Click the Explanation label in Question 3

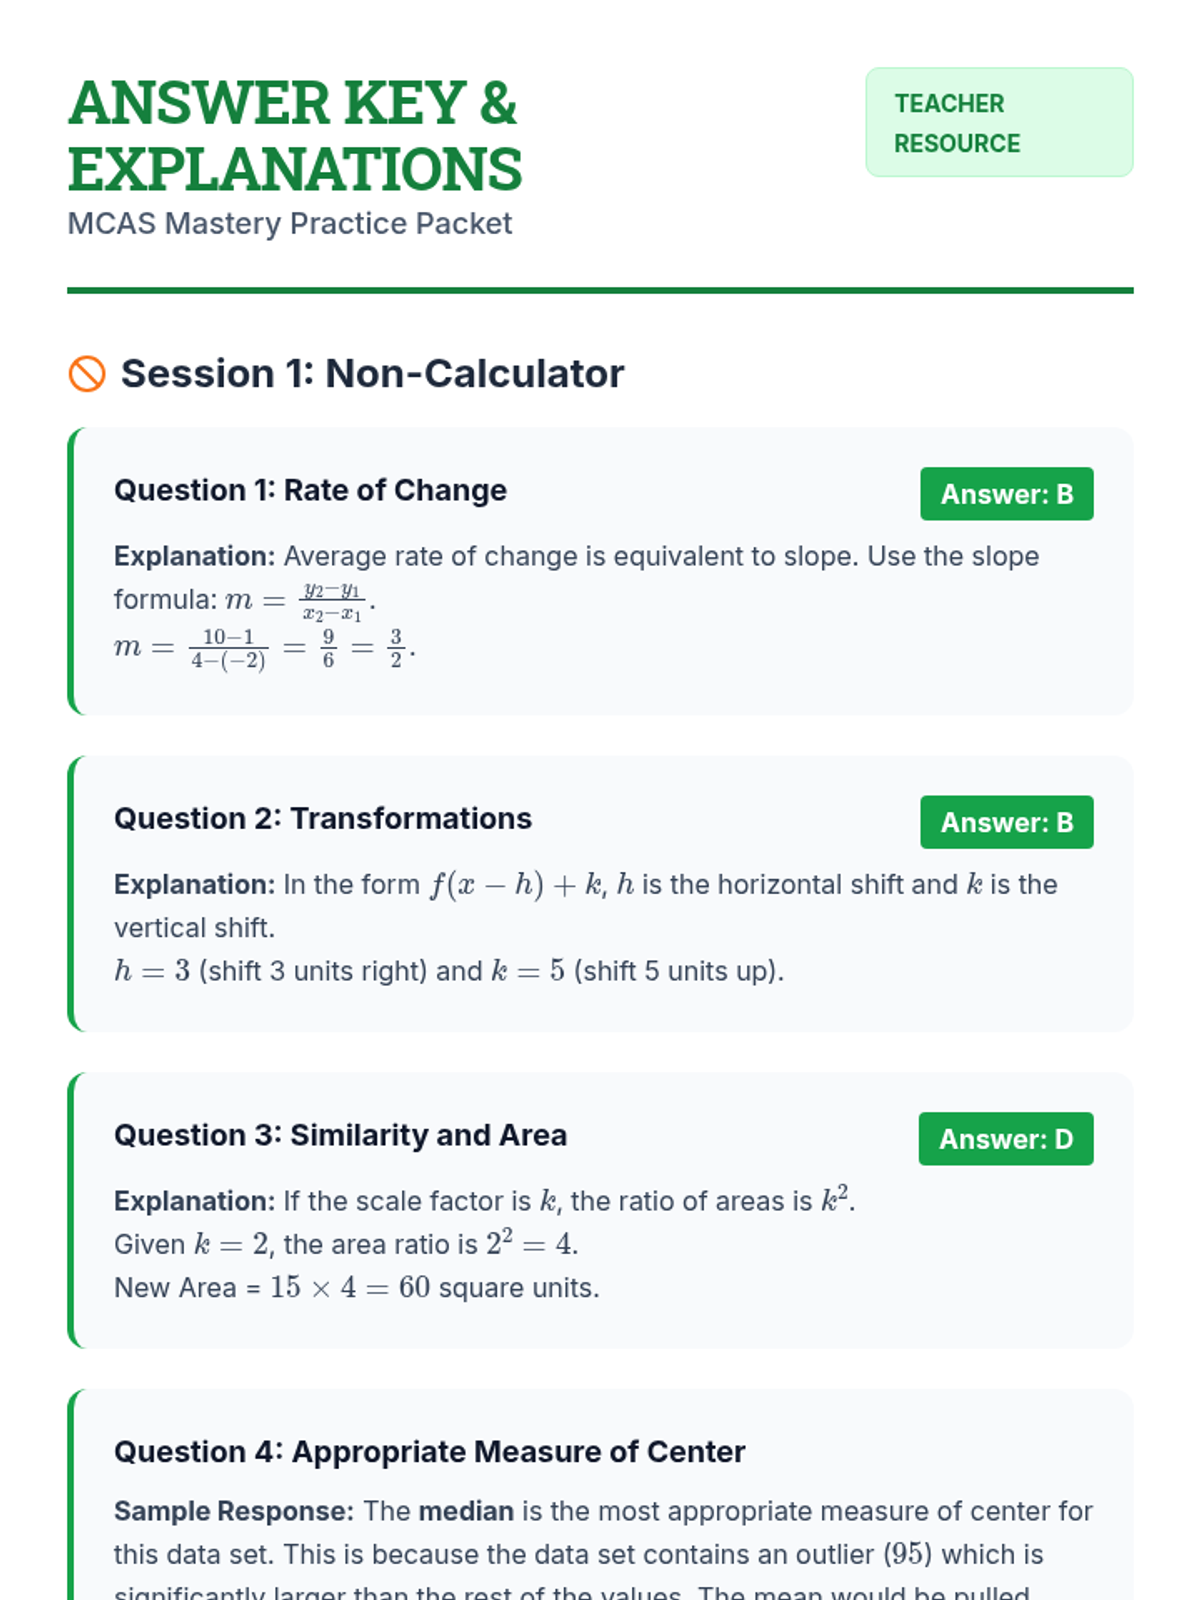pos(194,1201)
